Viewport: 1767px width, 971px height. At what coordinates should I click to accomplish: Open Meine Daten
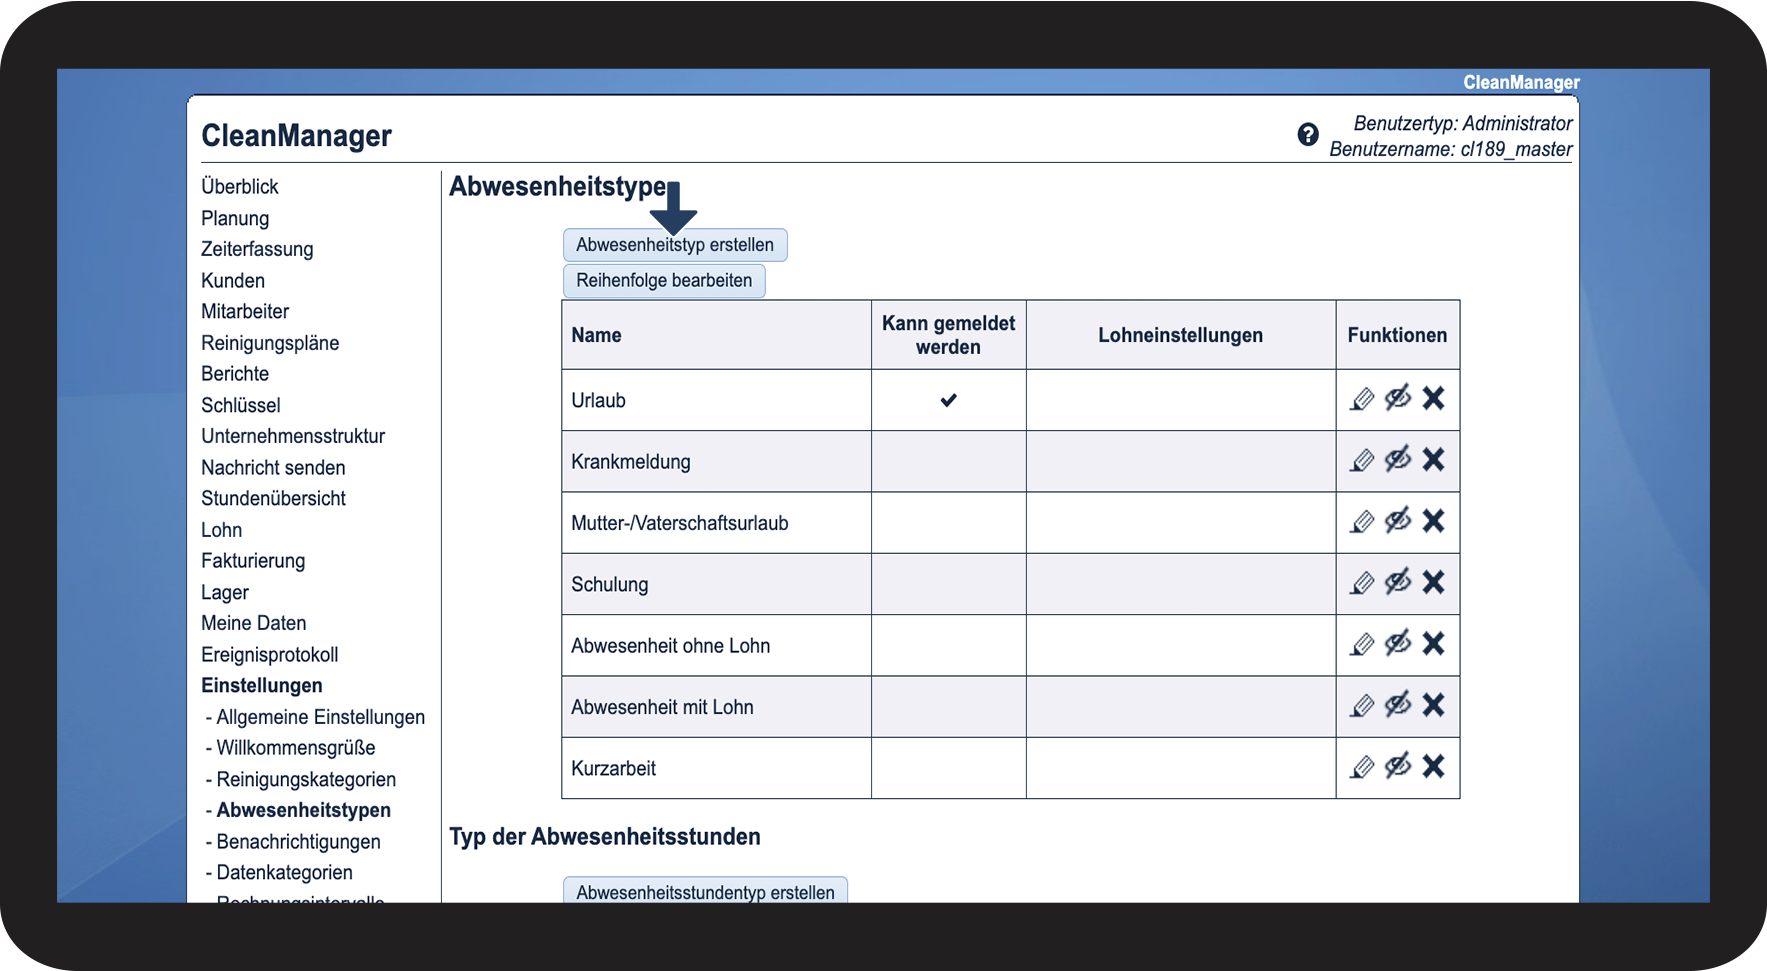[x=254, y=623]
